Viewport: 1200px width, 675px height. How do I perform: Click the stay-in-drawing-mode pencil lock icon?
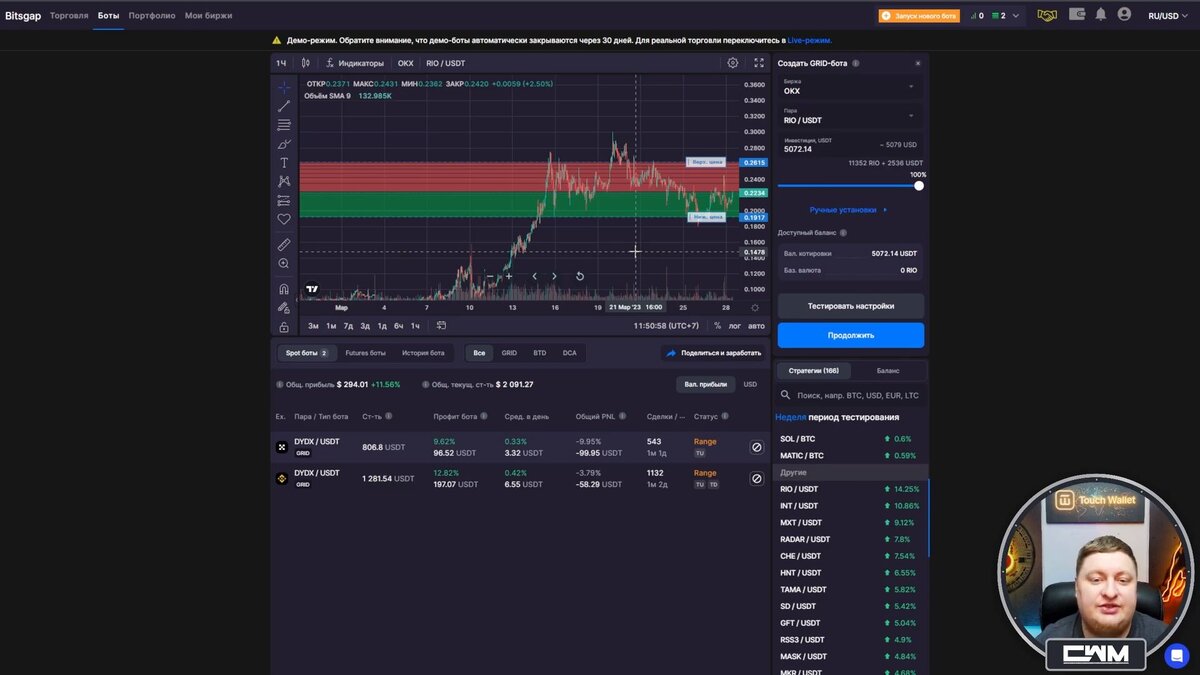click(x=284, y=308)
